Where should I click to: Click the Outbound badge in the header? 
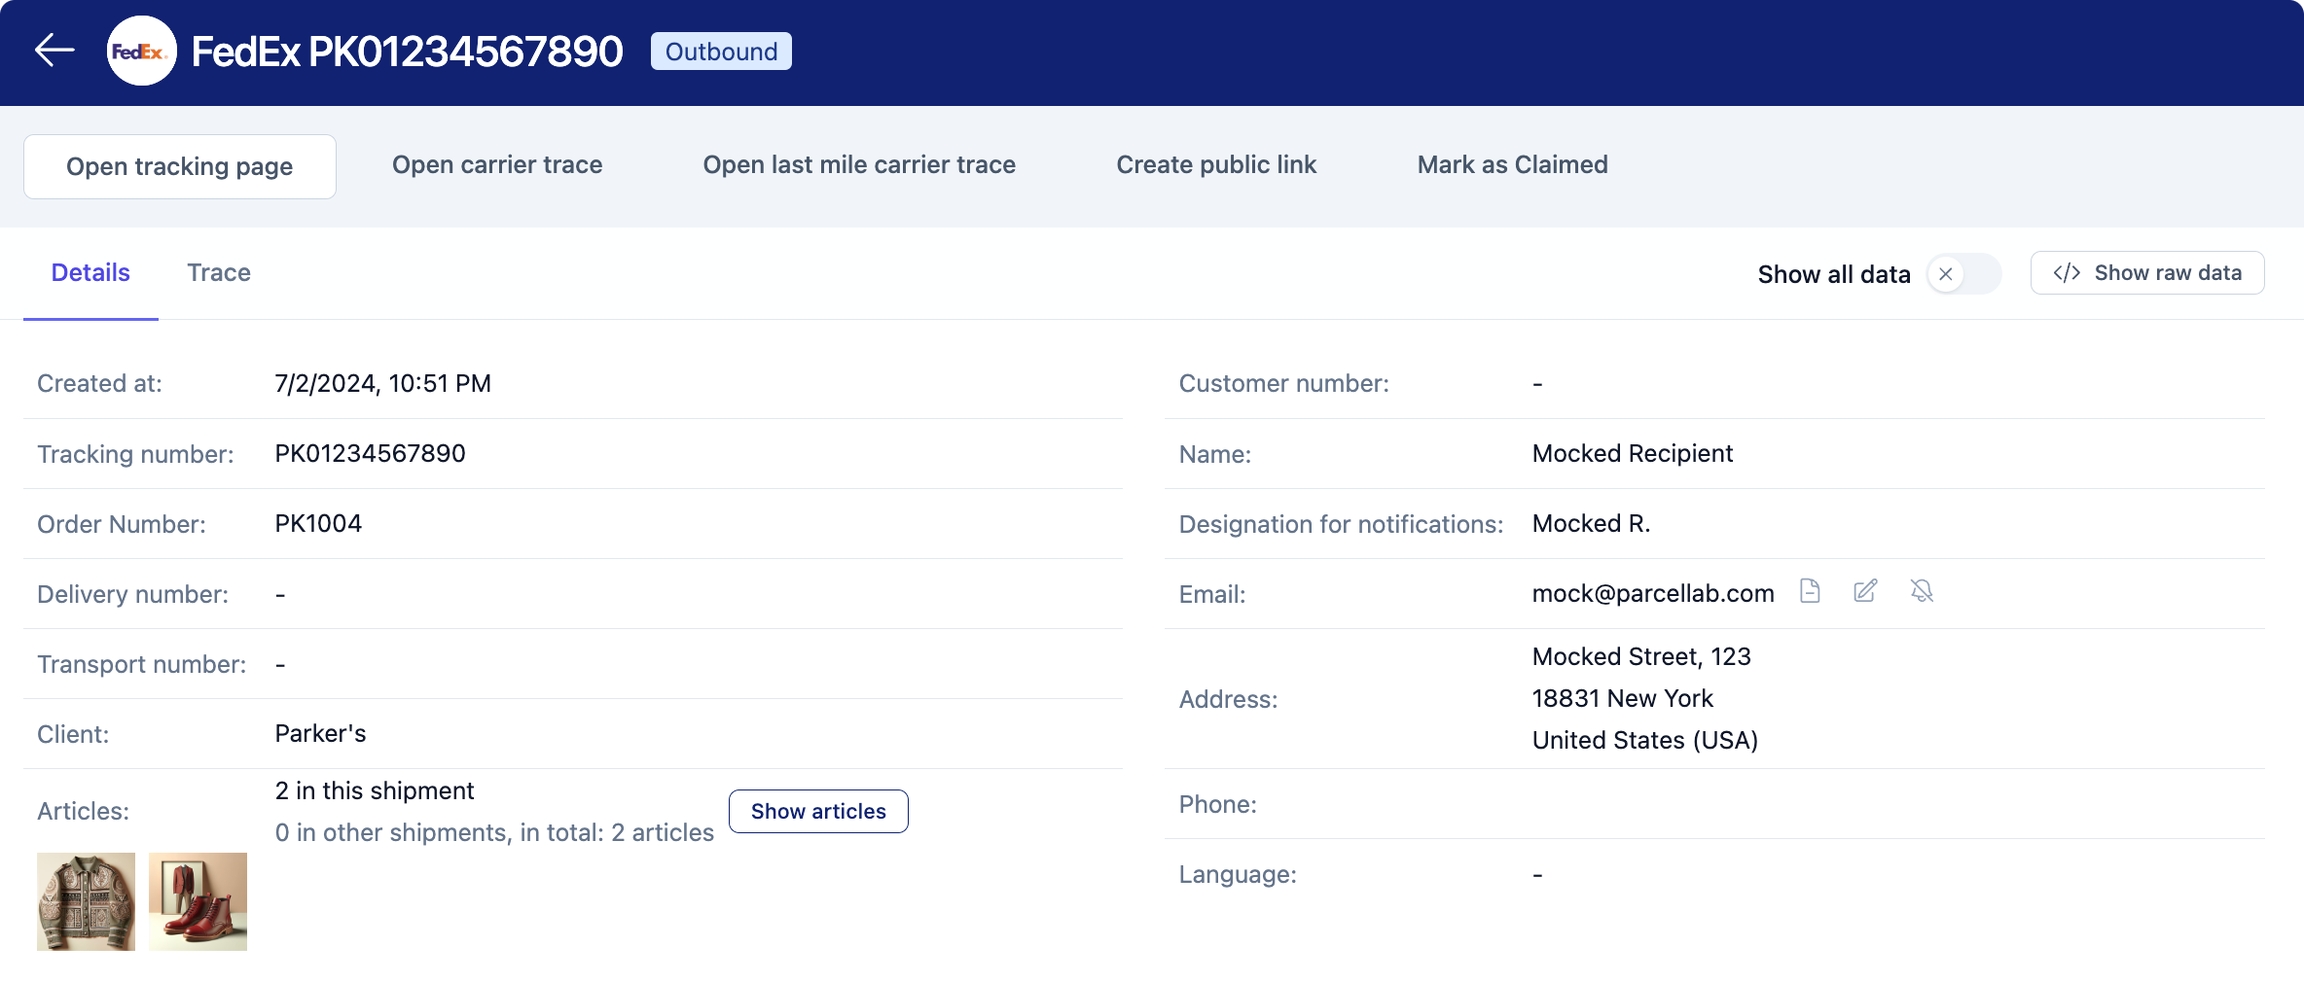[720, 51]
